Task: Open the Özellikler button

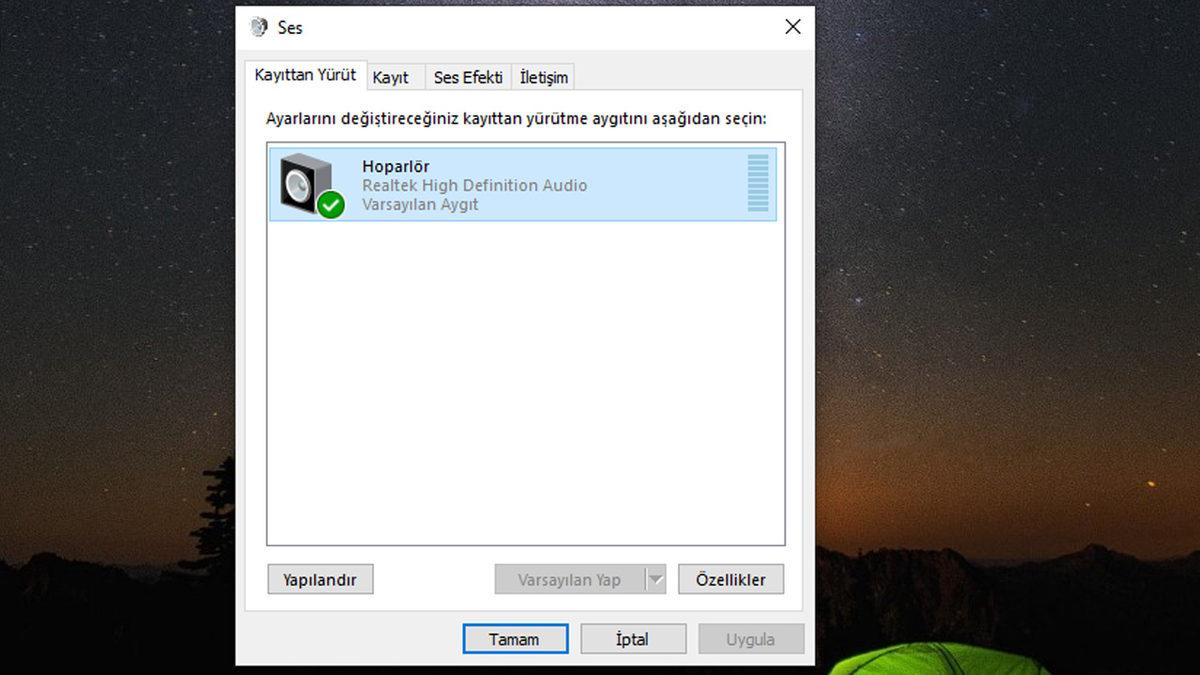Action: 731,579
